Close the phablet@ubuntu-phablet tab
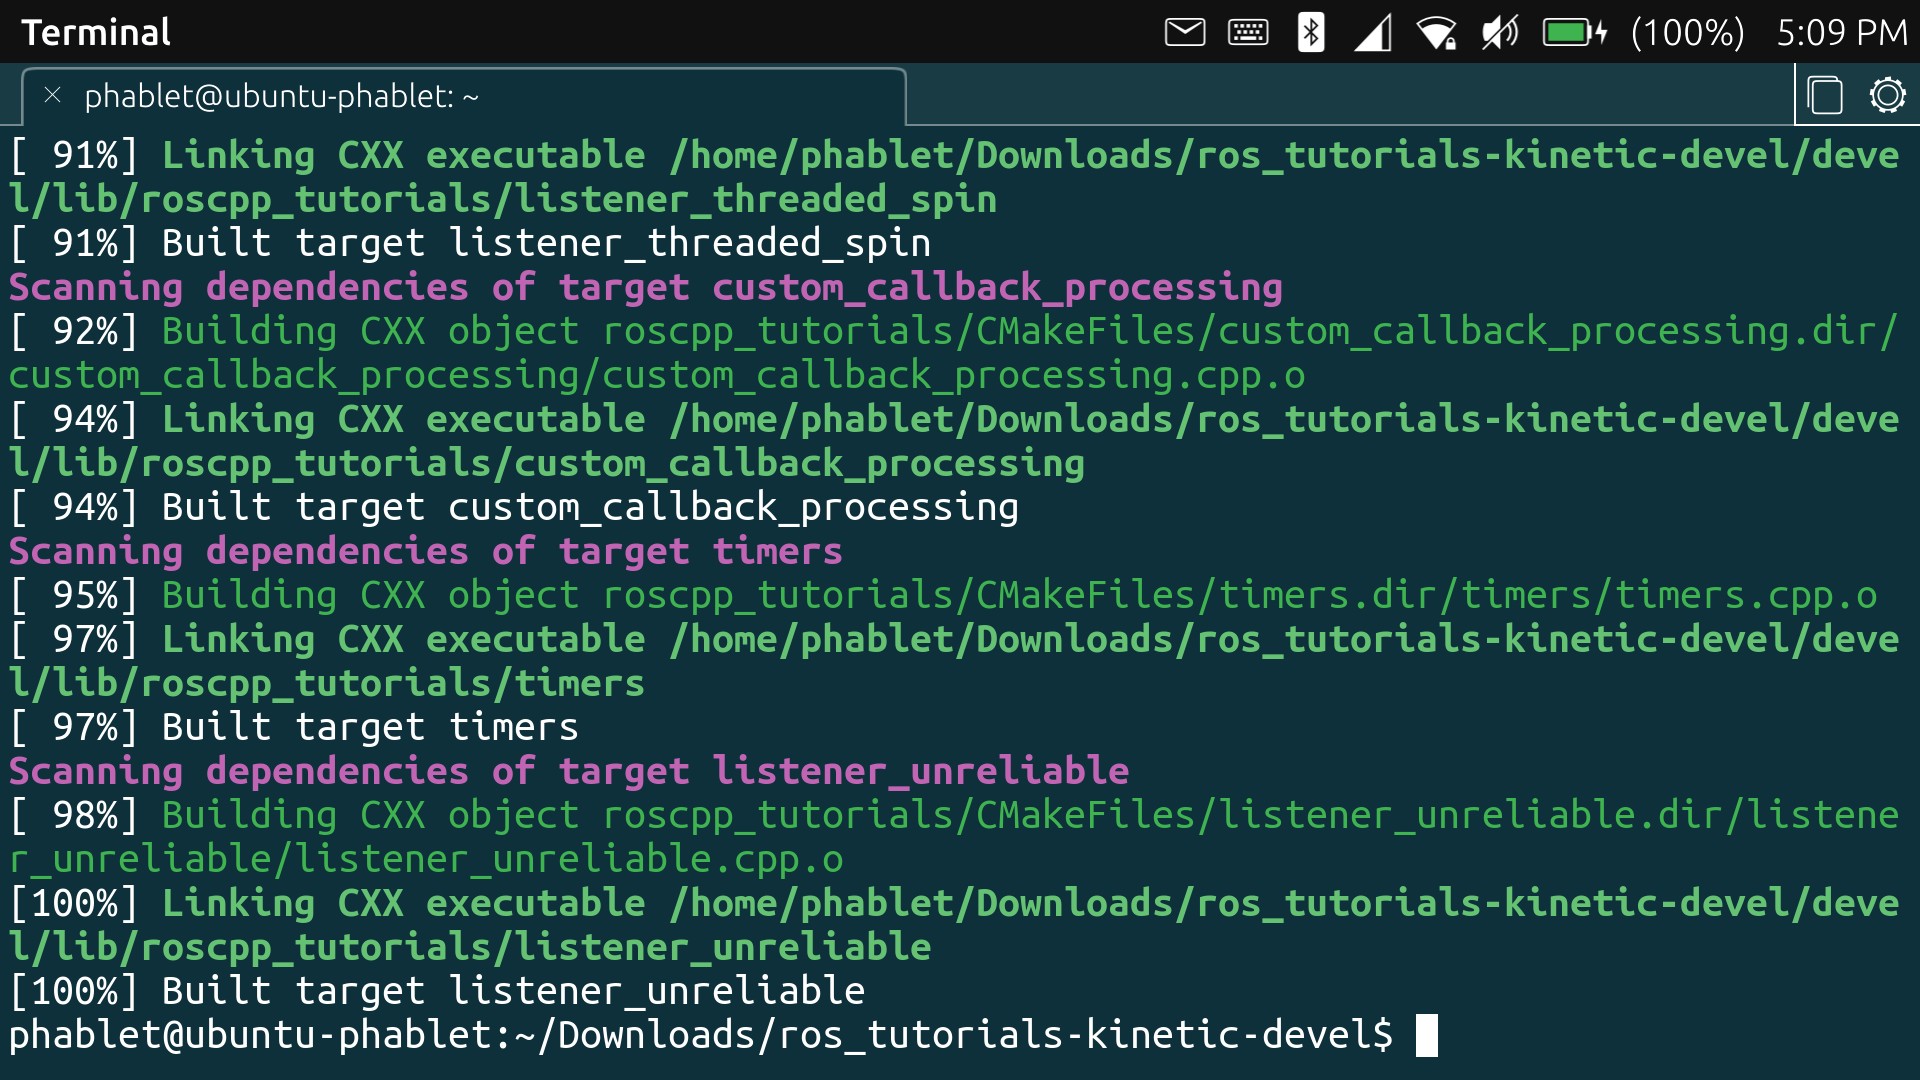 [x=53, y=95]
